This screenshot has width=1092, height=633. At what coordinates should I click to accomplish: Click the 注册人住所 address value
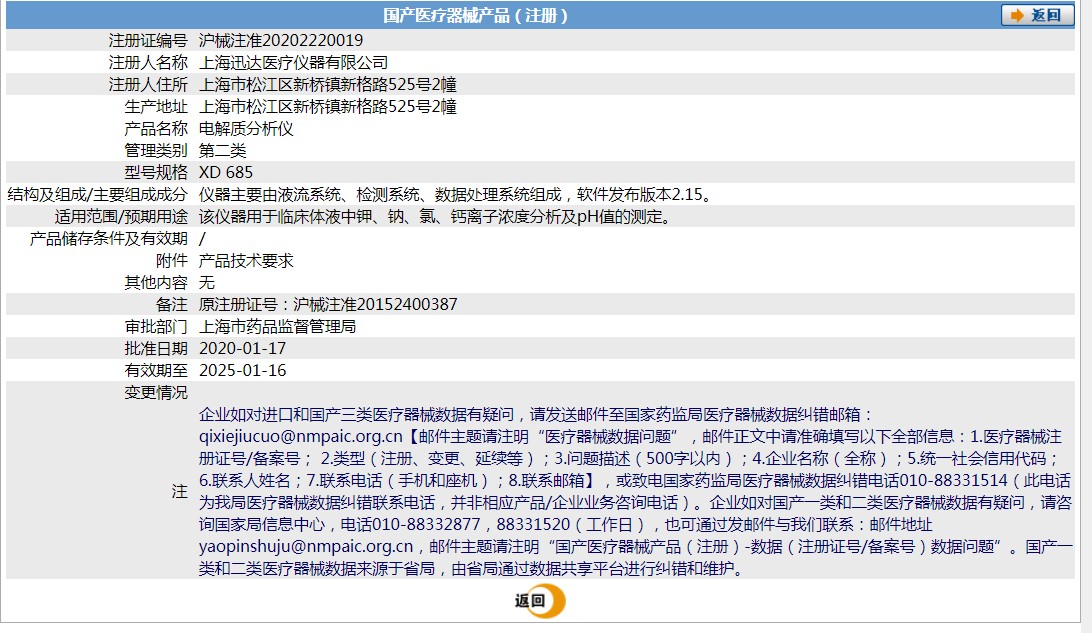[x=327, y=85]
